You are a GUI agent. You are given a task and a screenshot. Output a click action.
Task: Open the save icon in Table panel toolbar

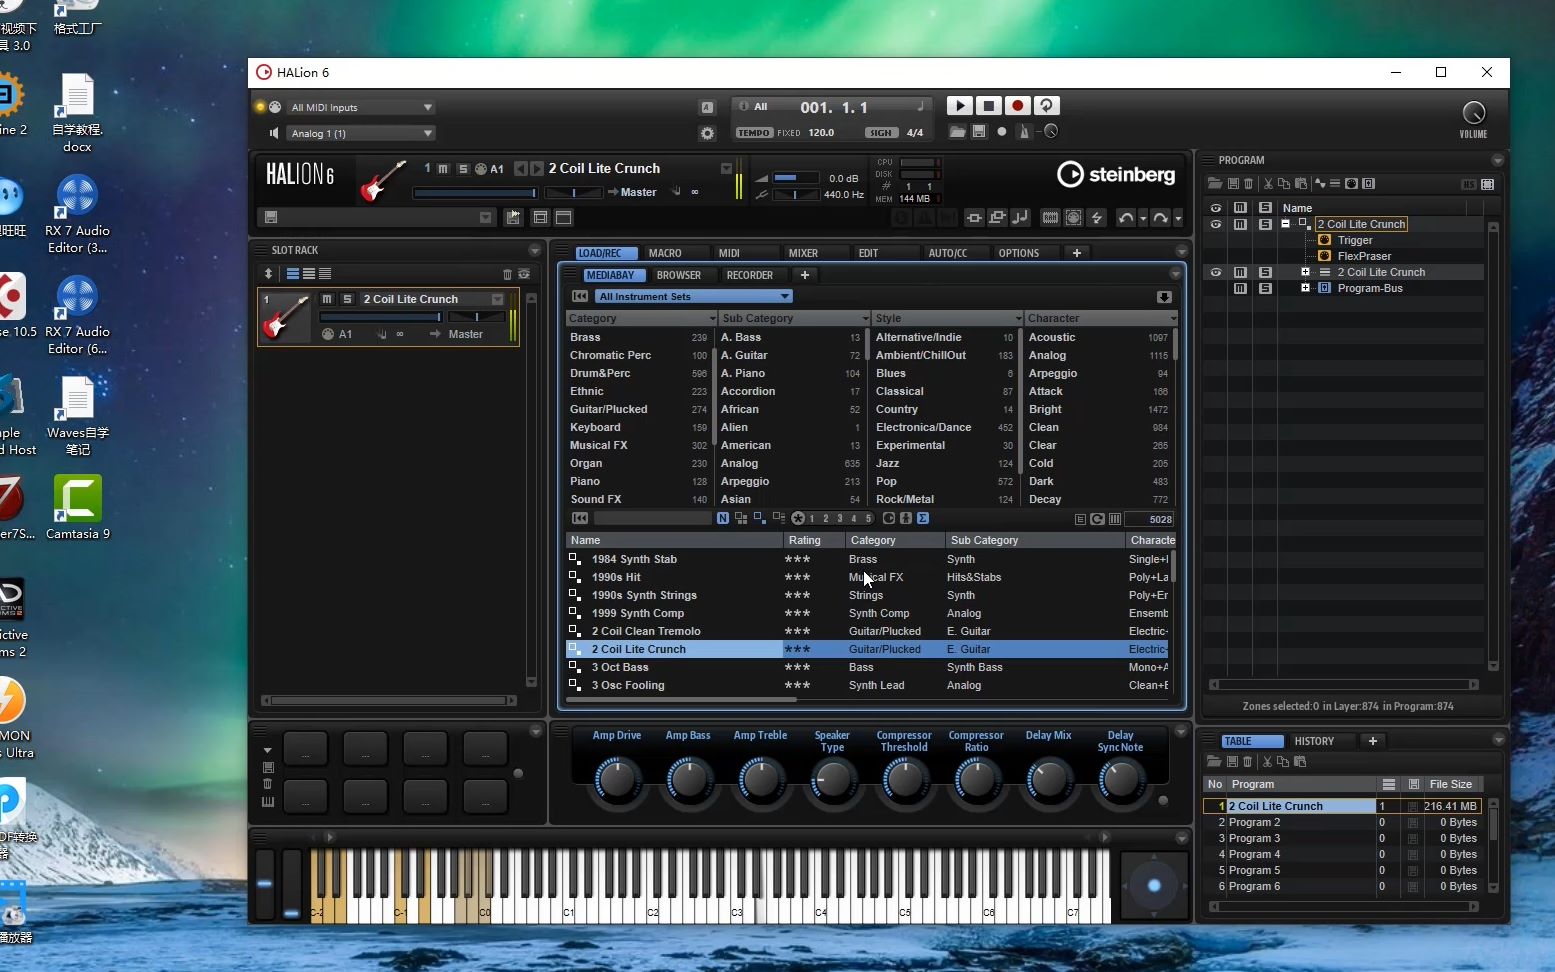click(x=1232, y=762)
